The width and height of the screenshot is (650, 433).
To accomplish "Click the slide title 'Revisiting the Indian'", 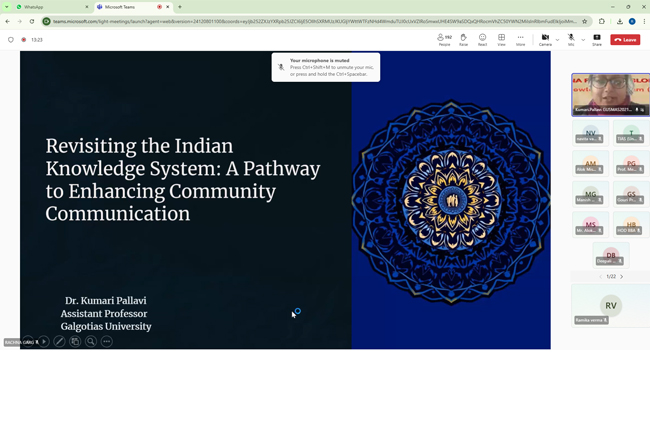I will pos(139,146).
